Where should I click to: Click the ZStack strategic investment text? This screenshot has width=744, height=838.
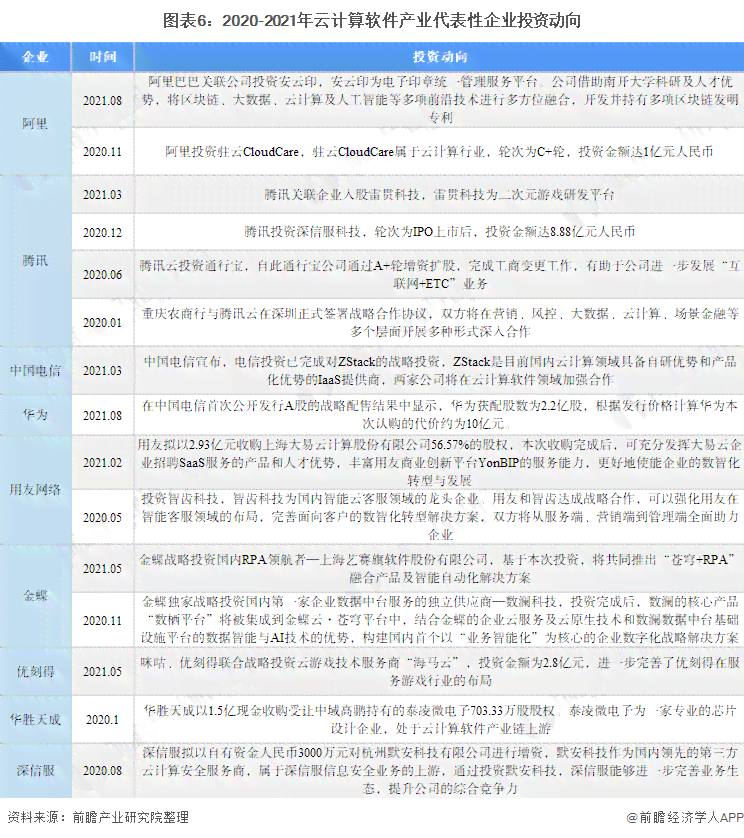coord(439,370)
